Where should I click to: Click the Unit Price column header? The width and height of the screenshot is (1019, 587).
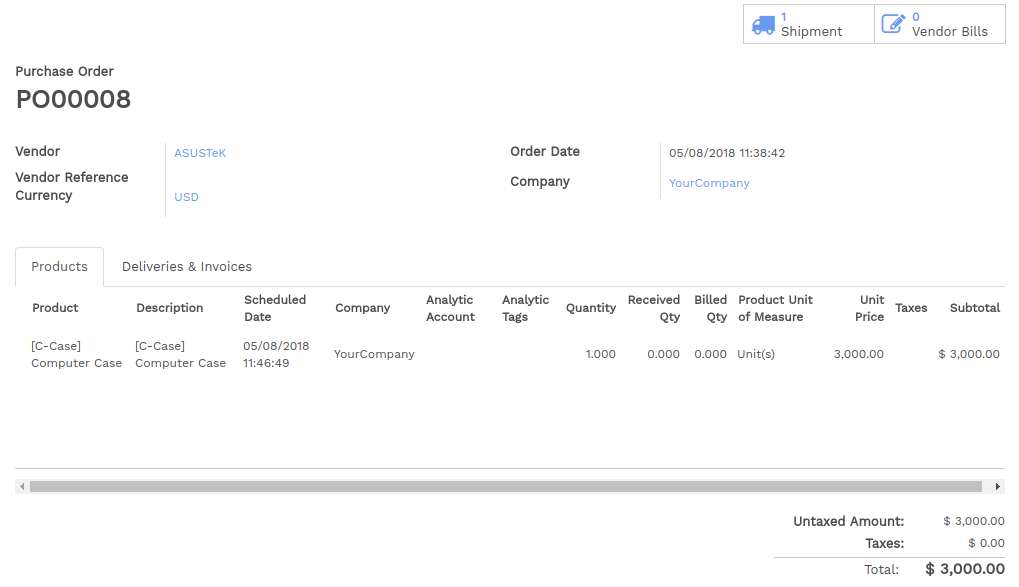(x=869, y=308)
